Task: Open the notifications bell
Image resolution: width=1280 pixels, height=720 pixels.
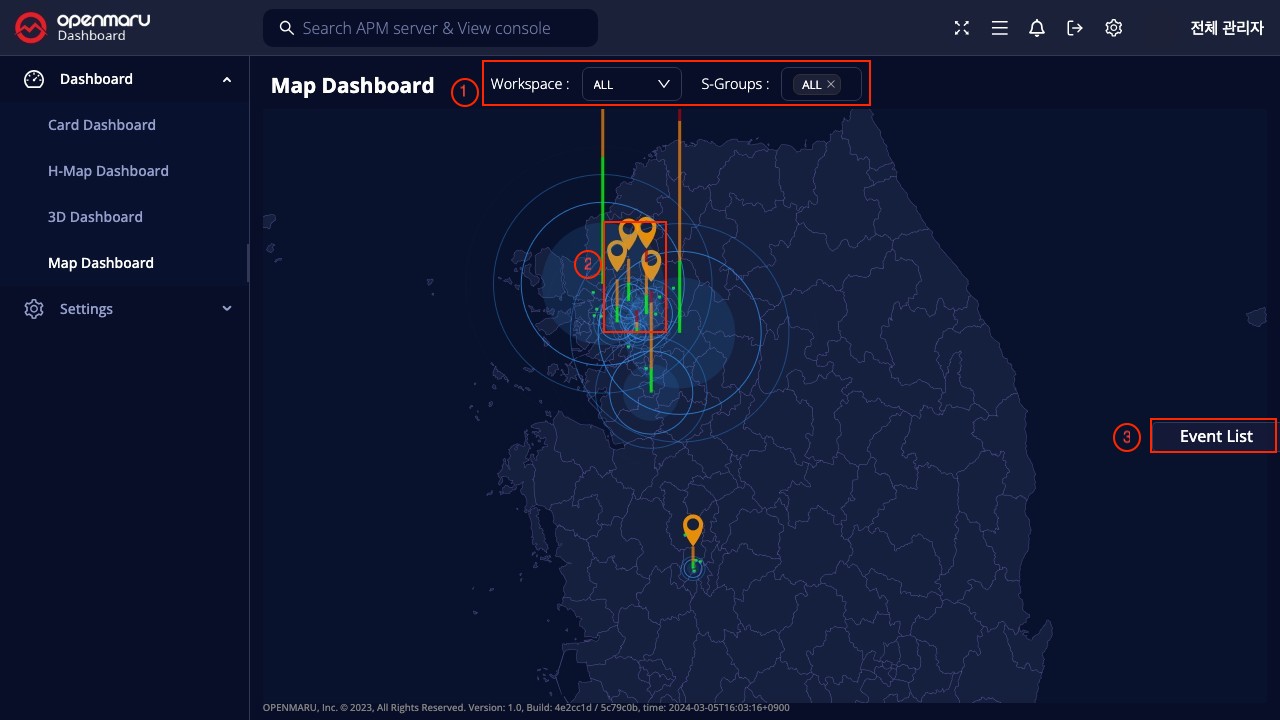Action: coord(1037,28)
